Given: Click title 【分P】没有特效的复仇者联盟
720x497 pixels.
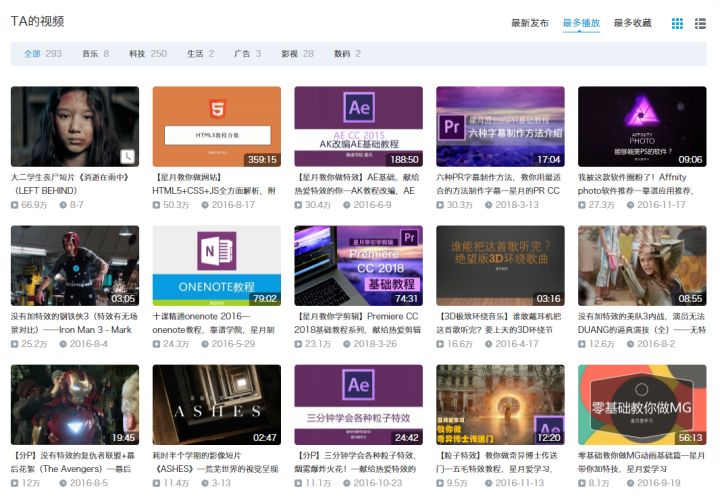Looking at the screenshot, I should (x=73, y=462).
